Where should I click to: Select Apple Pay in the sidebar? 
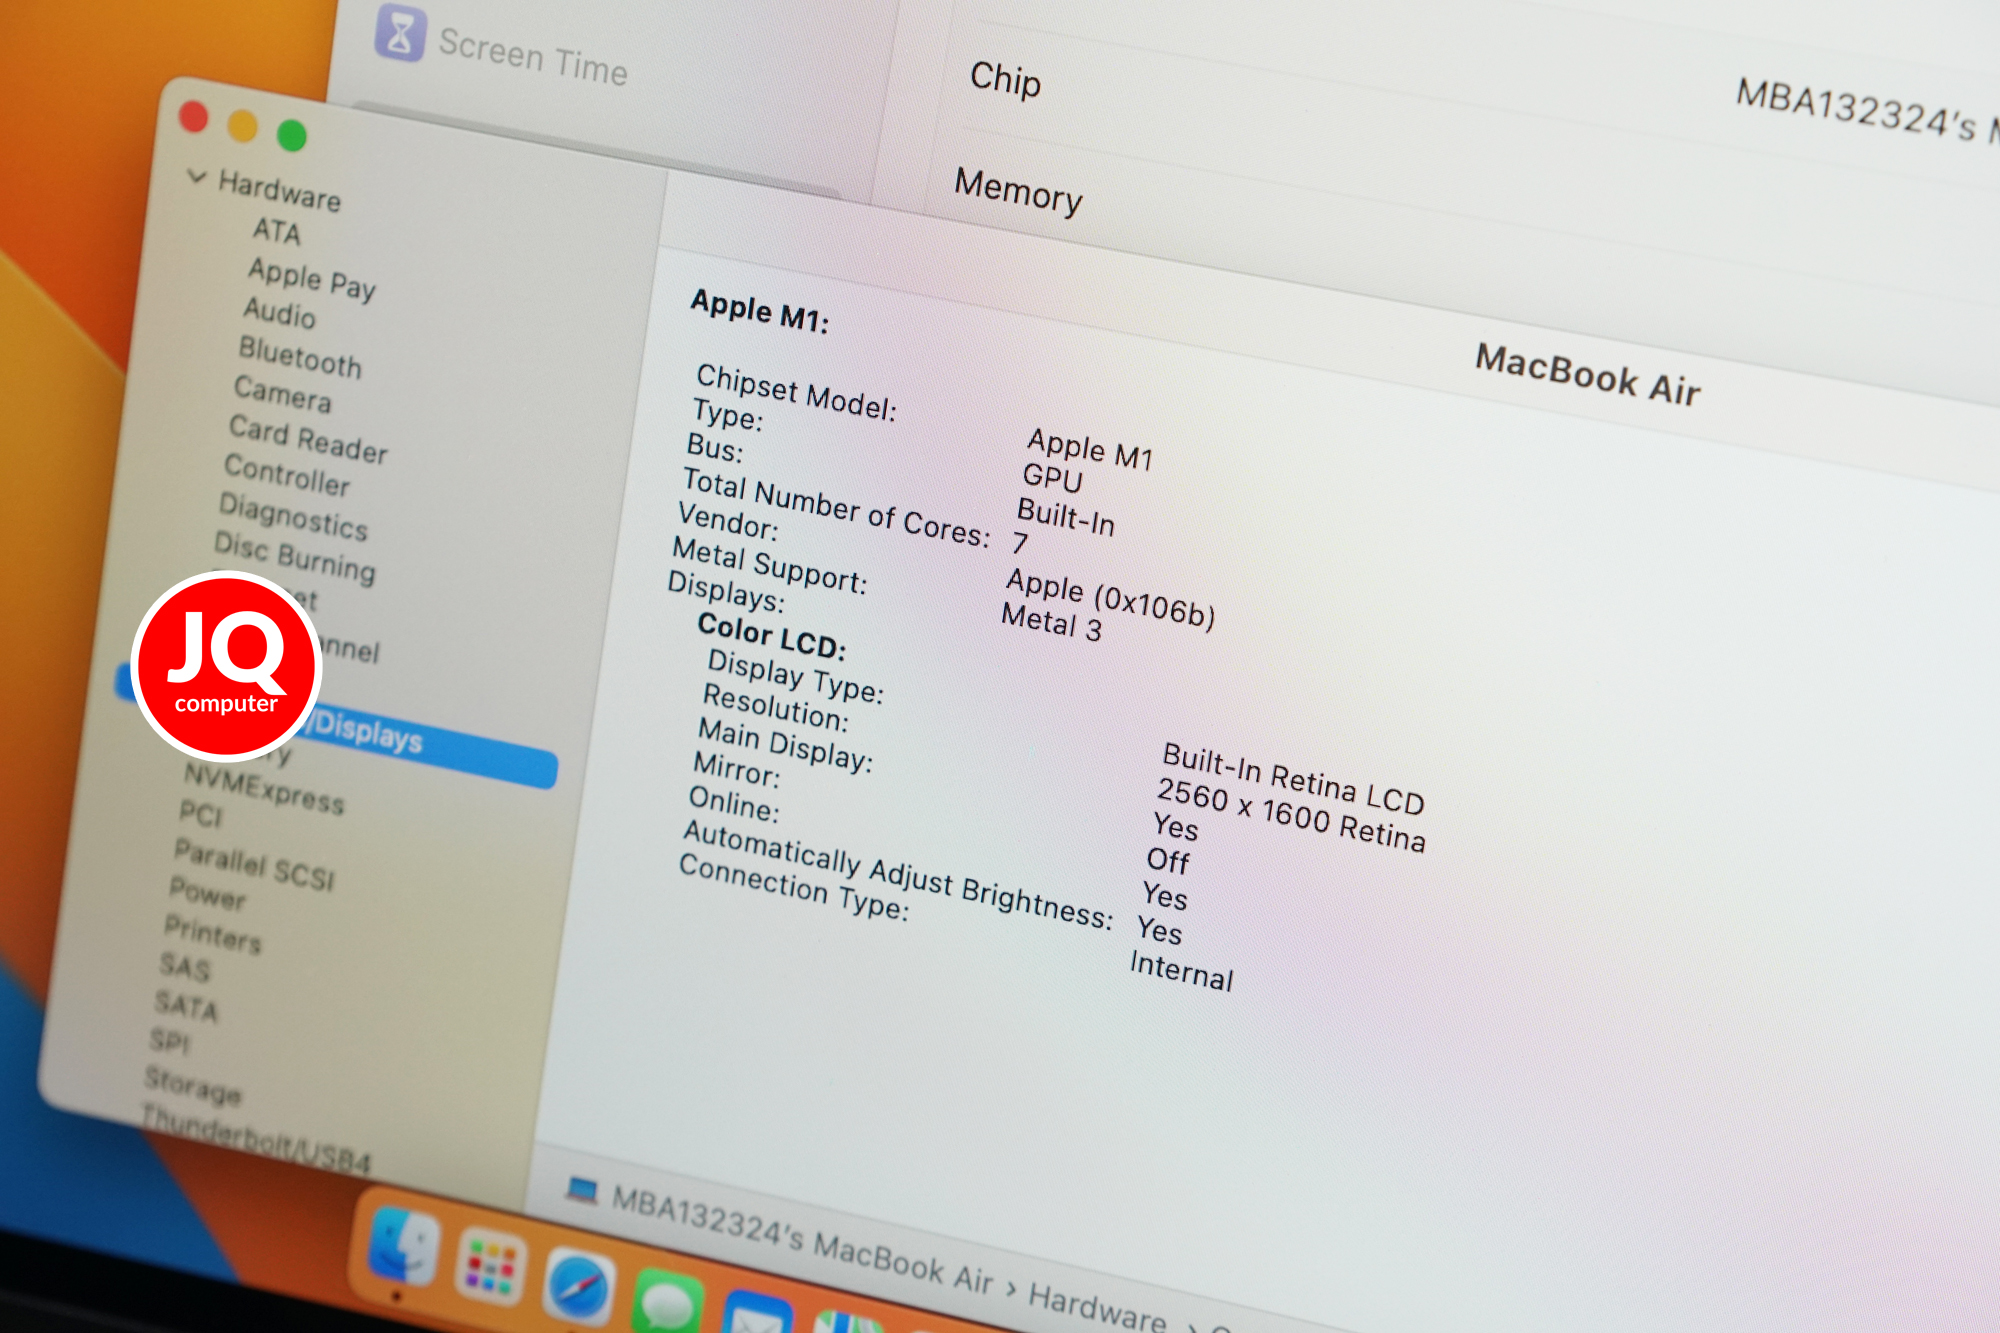[x=312, y=279]
